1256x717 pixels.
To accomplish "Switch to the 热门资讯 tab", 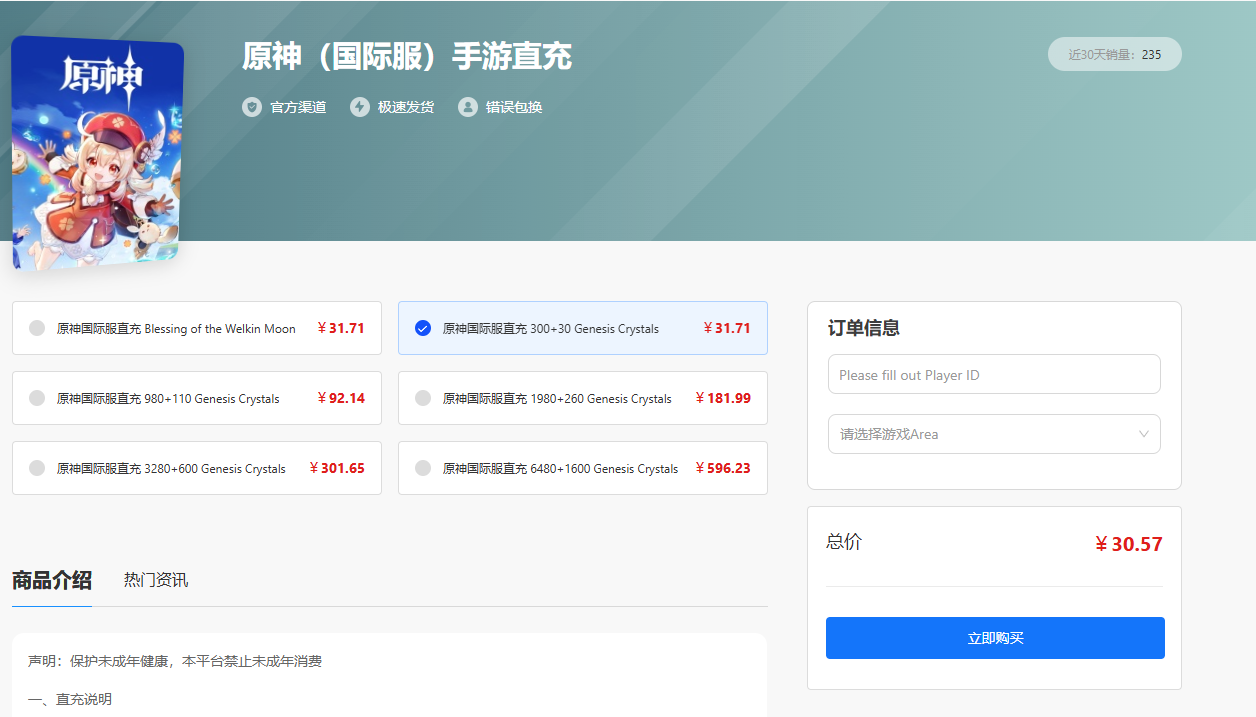I will [156, 580].
